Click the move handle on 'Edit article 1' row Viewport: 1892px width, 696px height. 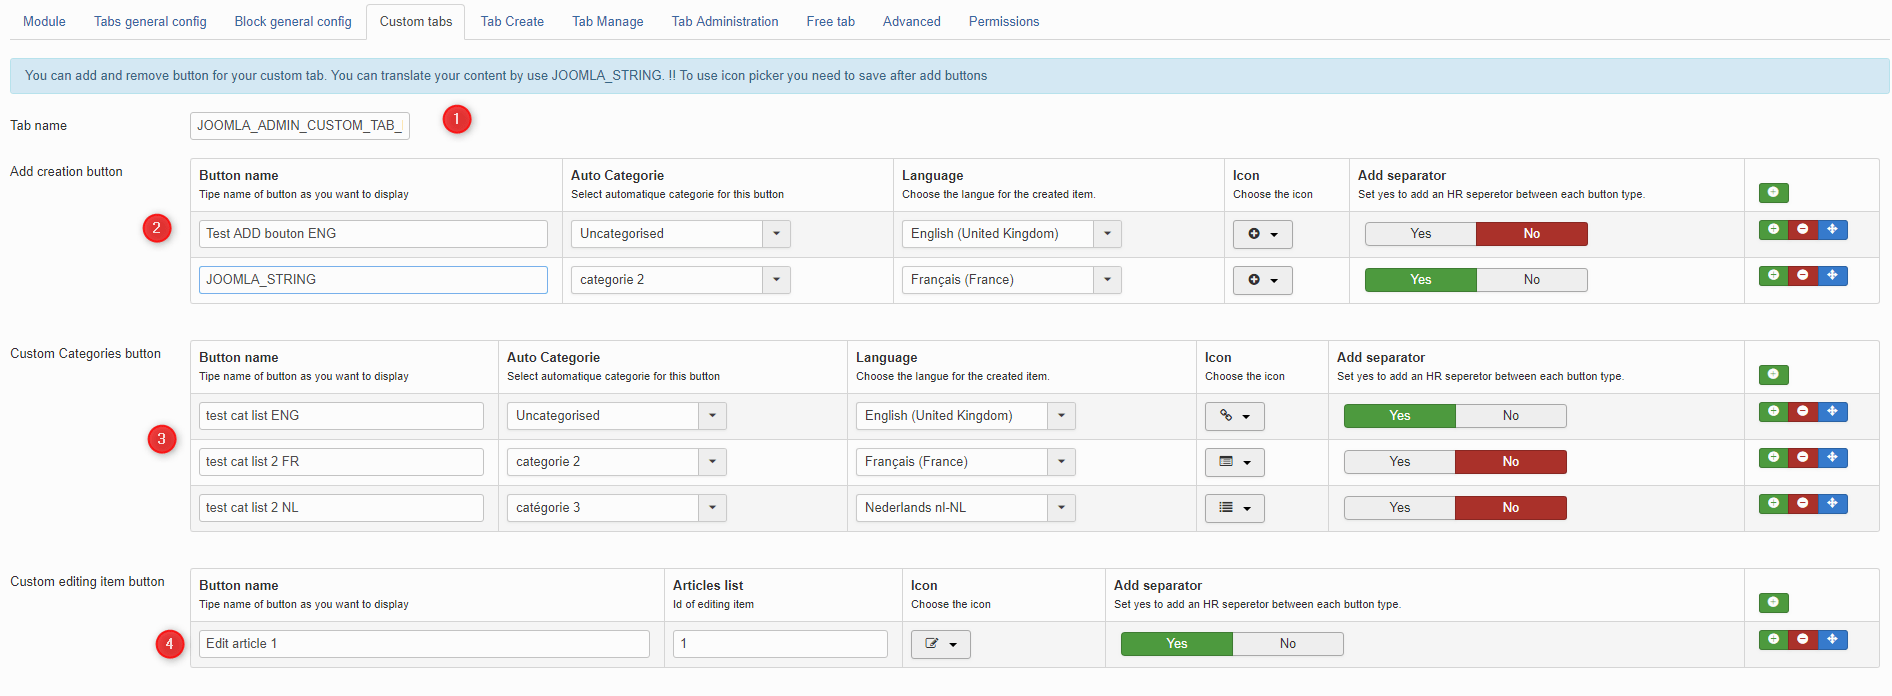1832,640
